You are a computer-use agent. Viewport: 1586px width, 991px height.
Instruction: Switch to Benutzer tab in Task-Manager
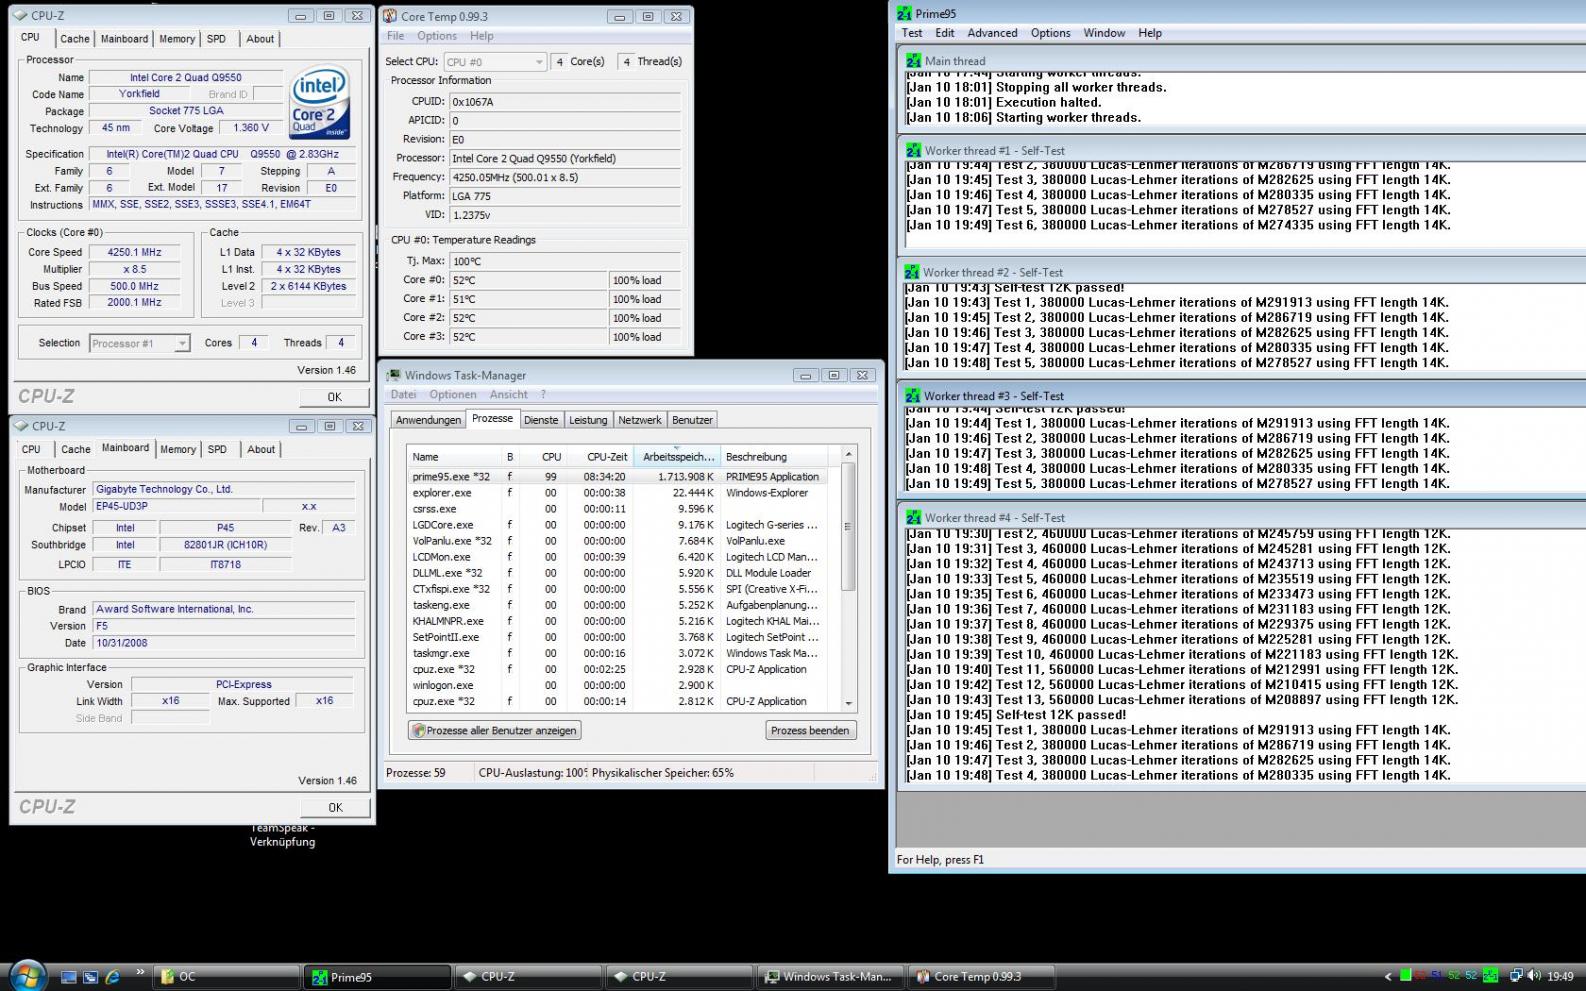(x=692, y=420)
